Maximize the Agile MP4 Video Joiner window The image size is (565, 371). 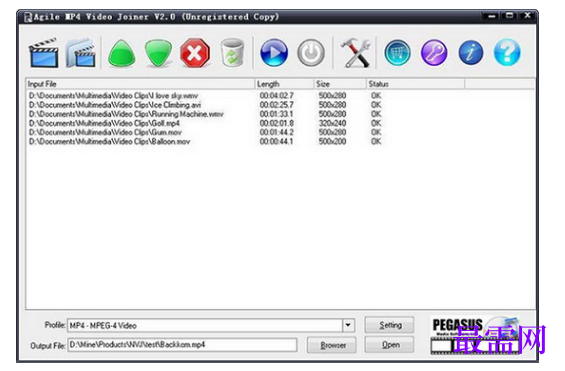(509, 16)
